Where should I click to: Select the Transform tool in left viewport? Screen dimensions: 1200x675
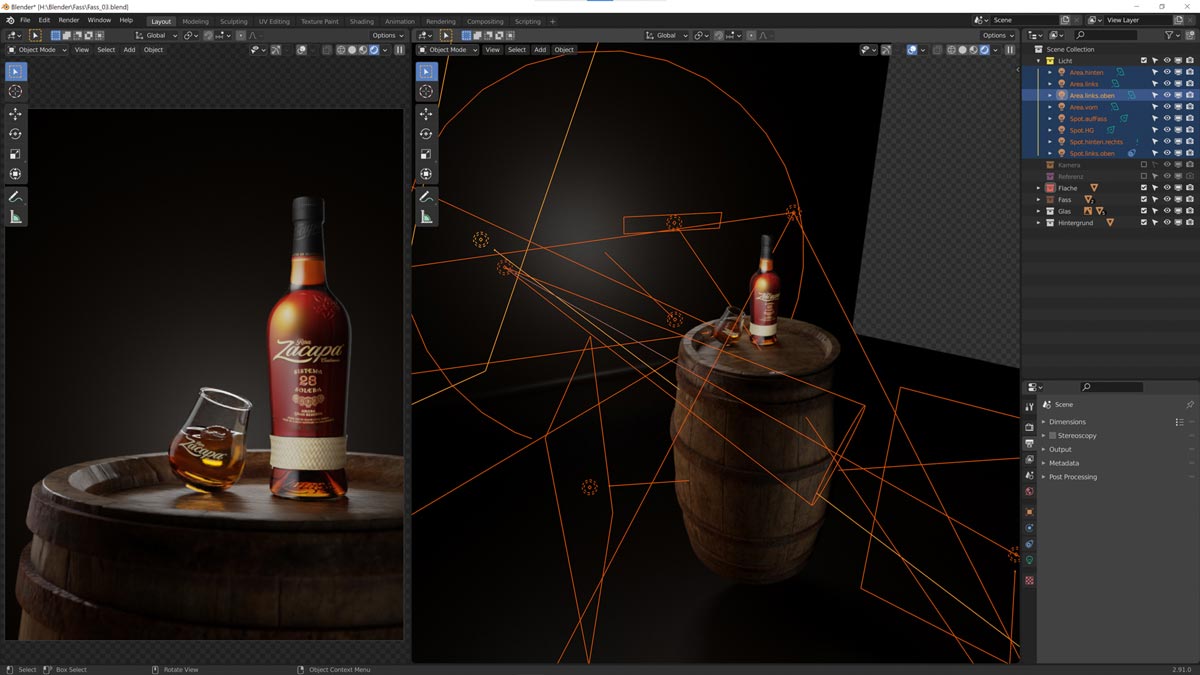point(15,174)
